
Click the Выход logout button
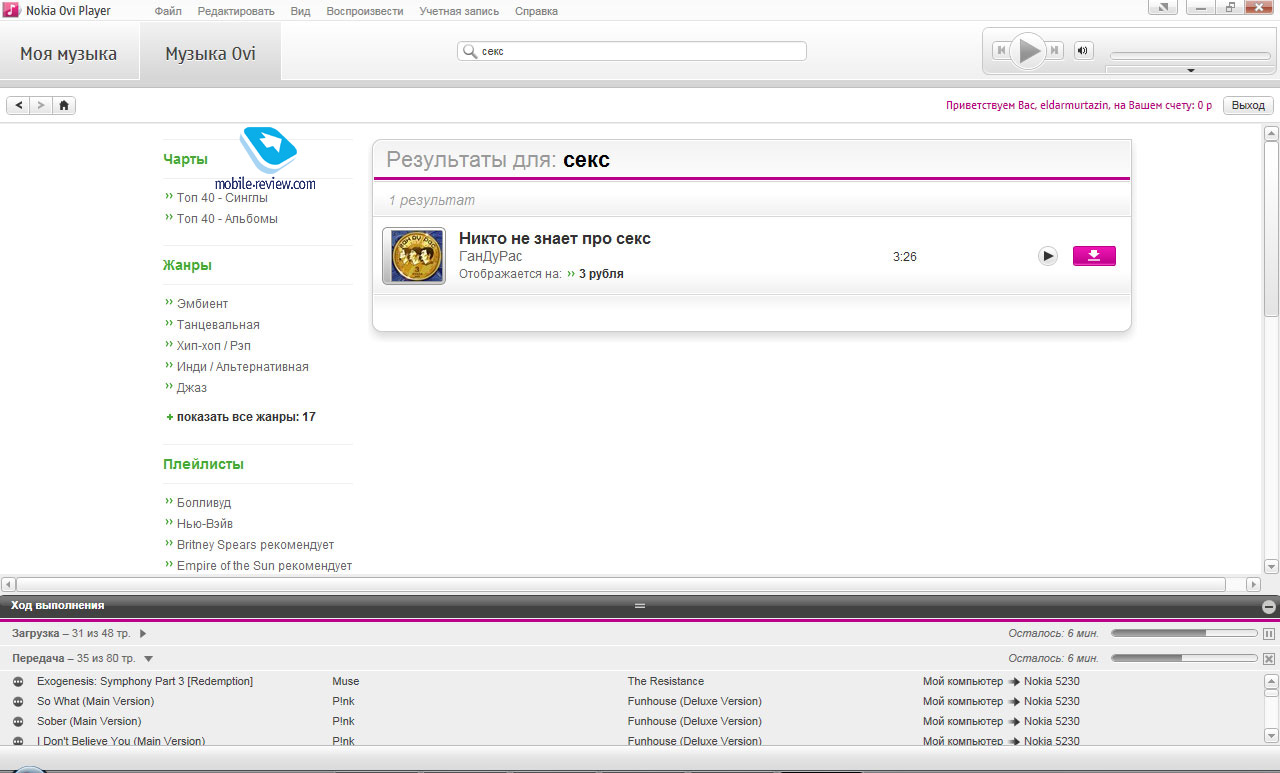(x=1248, y=105)
